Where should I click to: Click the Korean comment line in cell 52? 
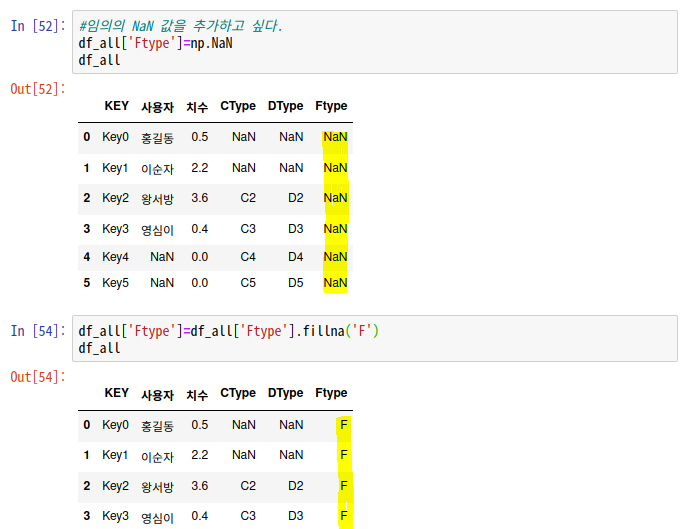[181, 26]
